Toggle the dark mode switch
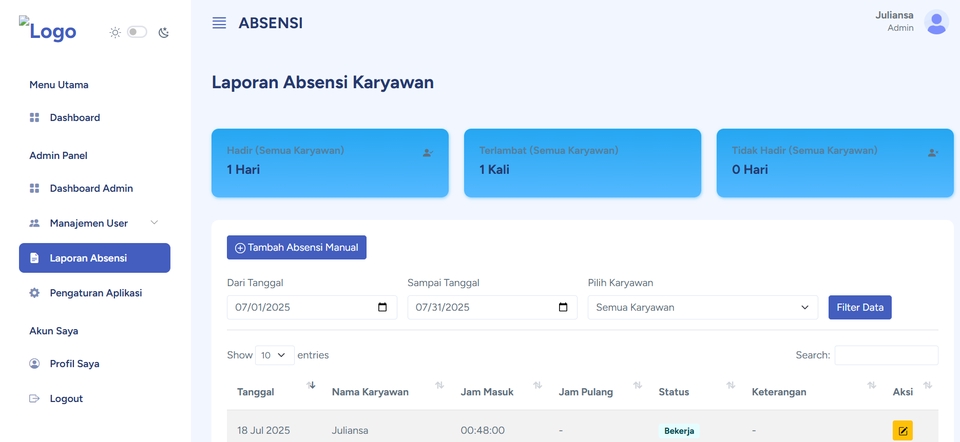This screenshot has width=960, height=442. tap(137, 32)
